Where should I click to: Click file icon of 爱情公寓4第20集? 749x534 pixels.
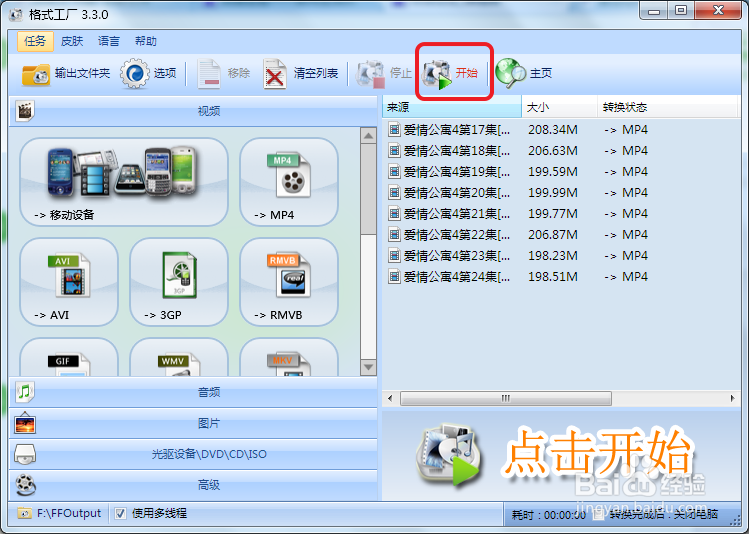pyautogui.click(x=394, y=192)
